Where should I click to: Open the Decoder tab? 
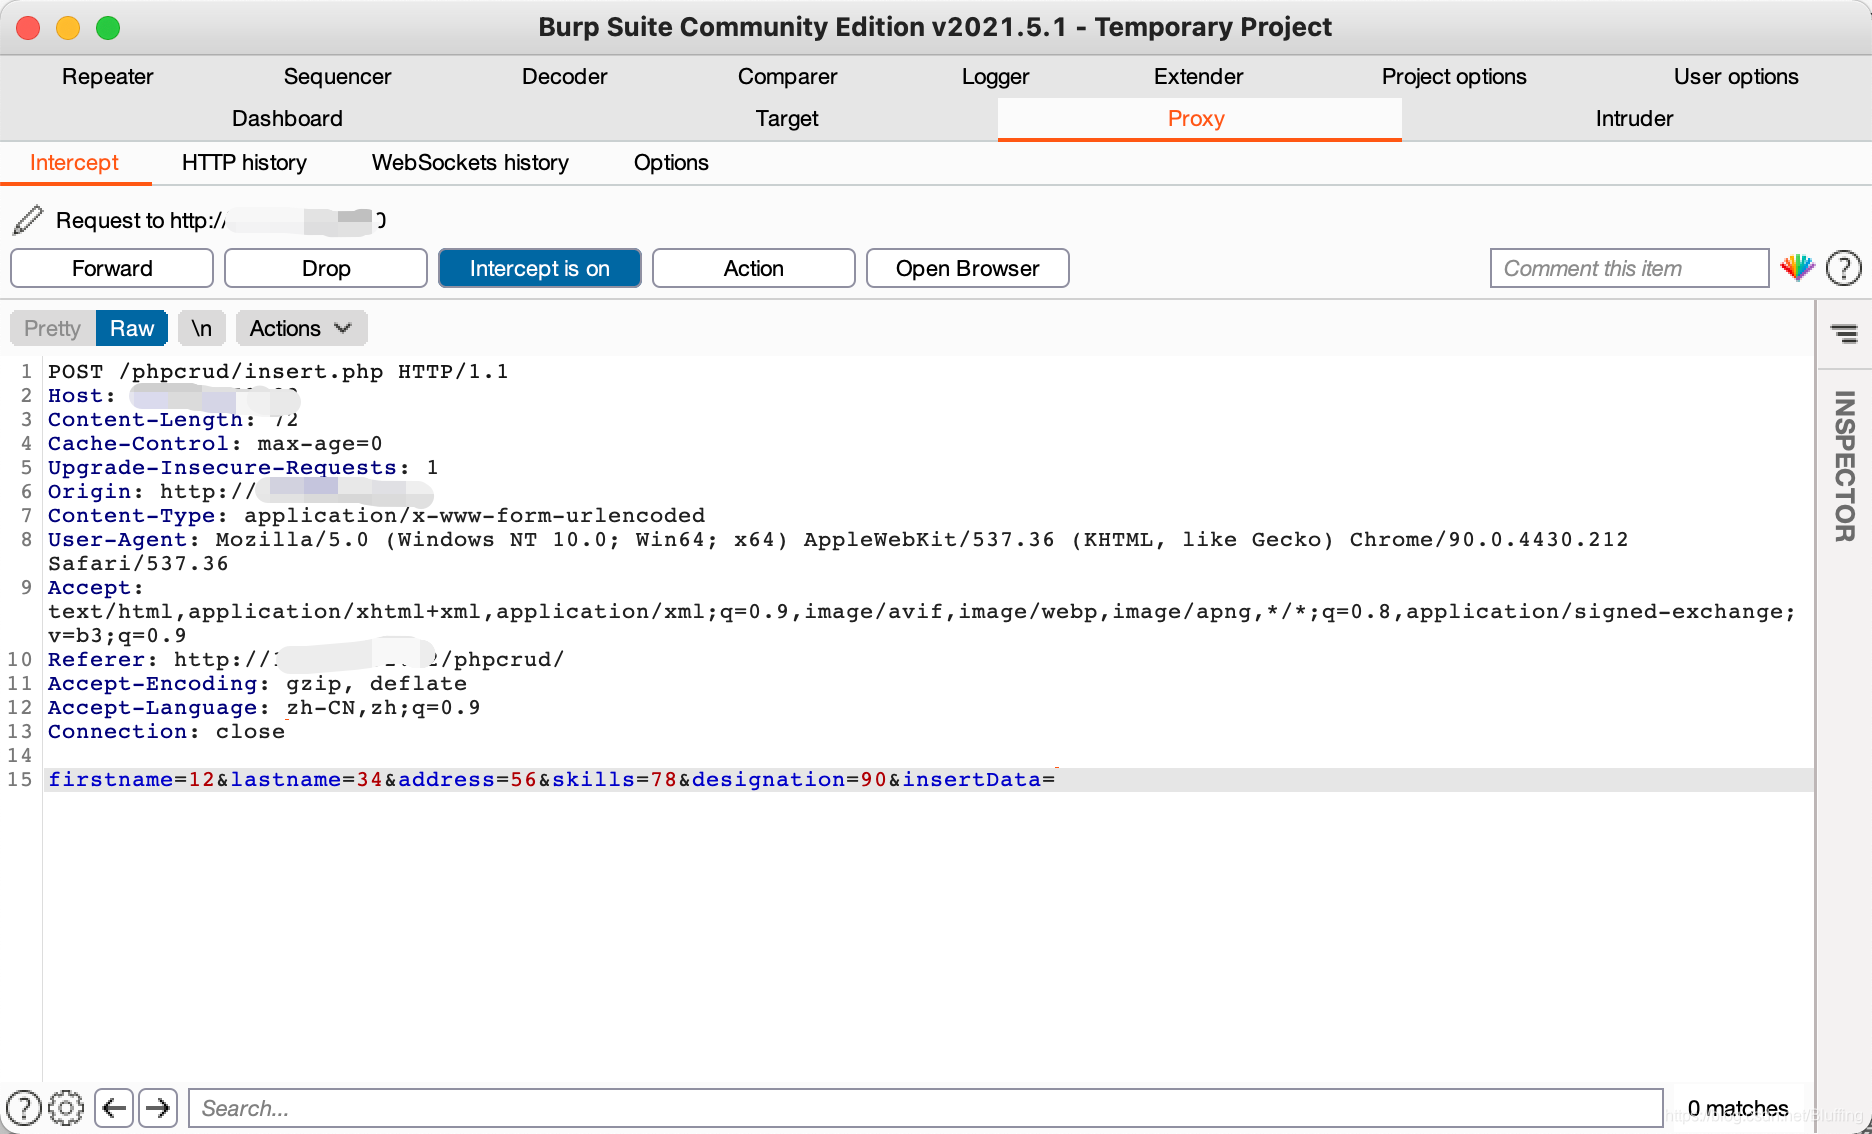click(565, 76)
